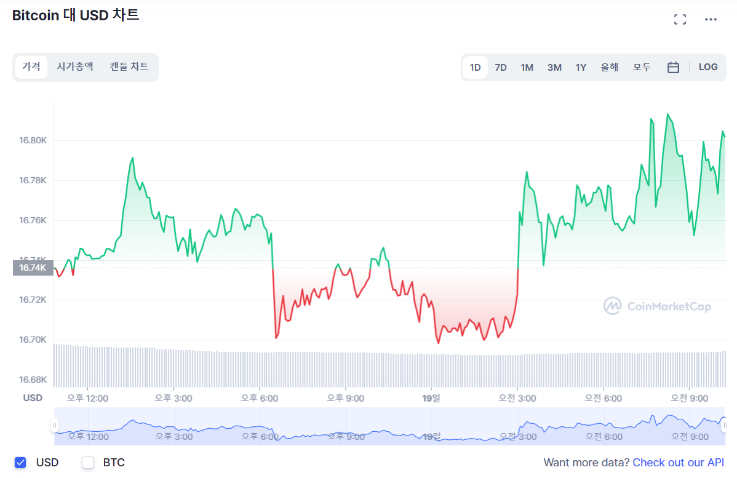Click right handle of range navigator
This screenshot has height=478, width=737.
point(725,425)
